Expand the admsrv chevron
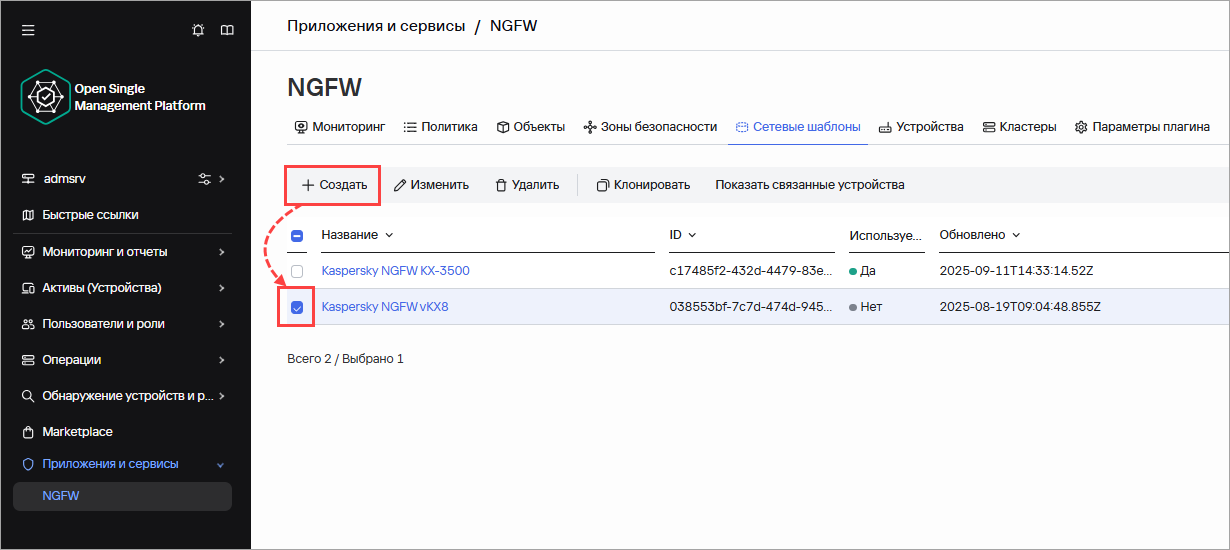 [222, 179]
